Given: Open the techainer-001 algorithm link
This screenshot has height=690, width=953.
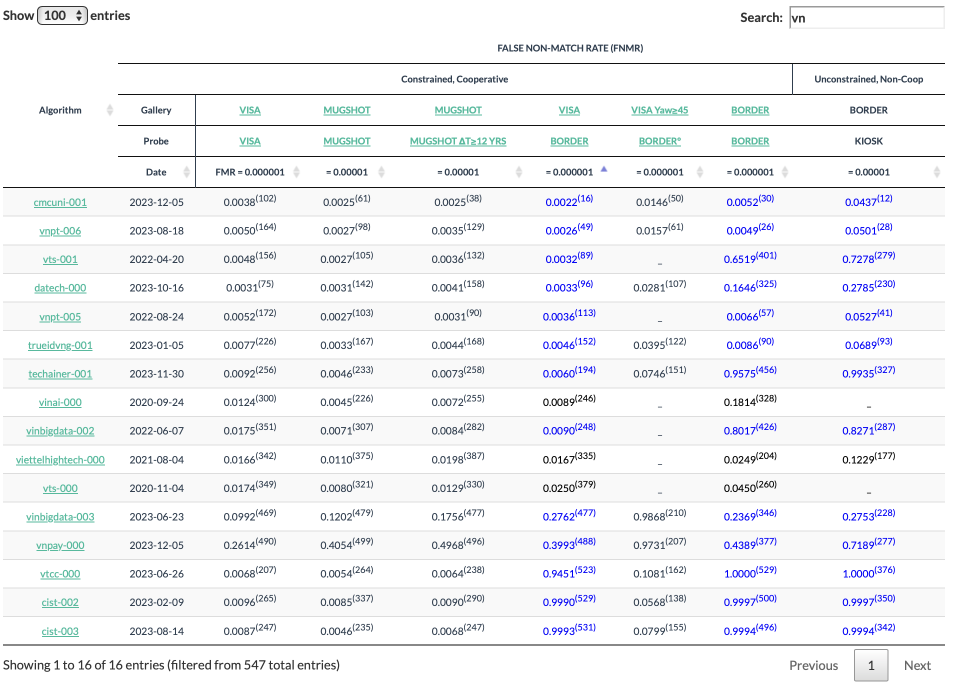Looking at the screenshot, I should tap(60, 374).
